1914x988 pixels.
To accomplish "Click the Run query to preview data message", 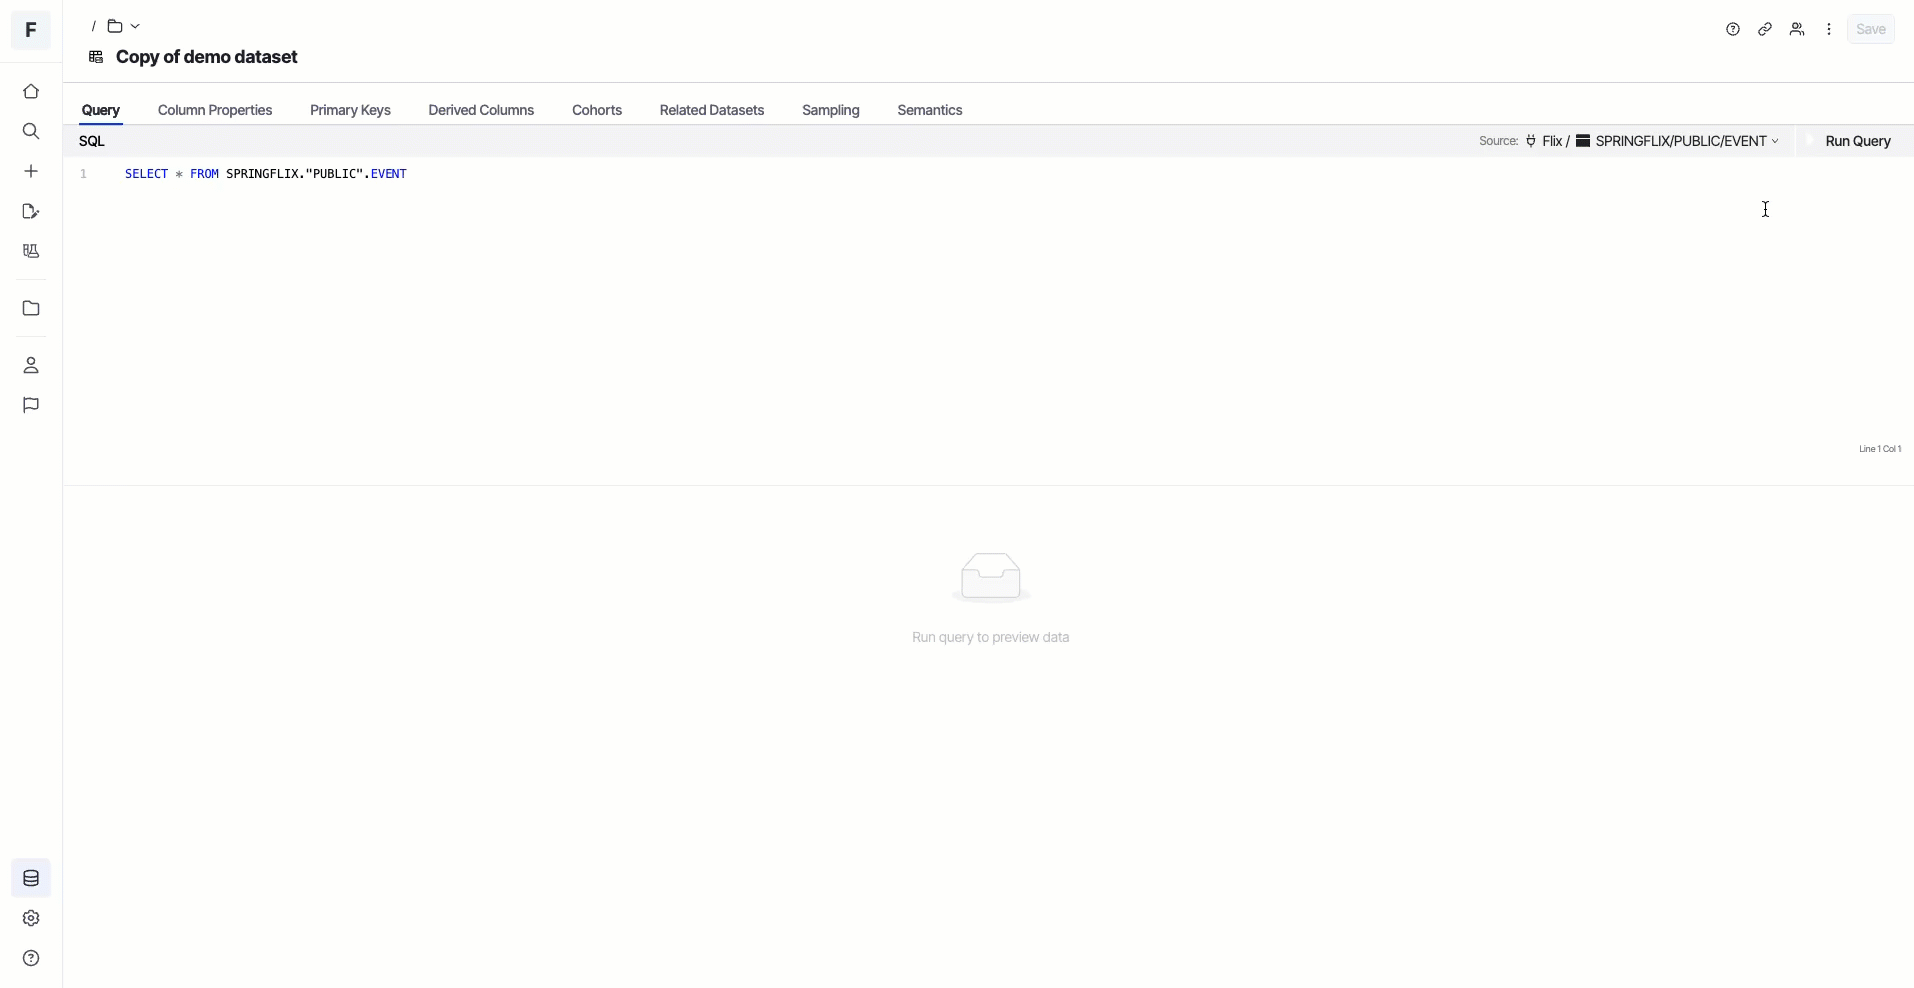I will pyautogui.click(x=991, y=637).
